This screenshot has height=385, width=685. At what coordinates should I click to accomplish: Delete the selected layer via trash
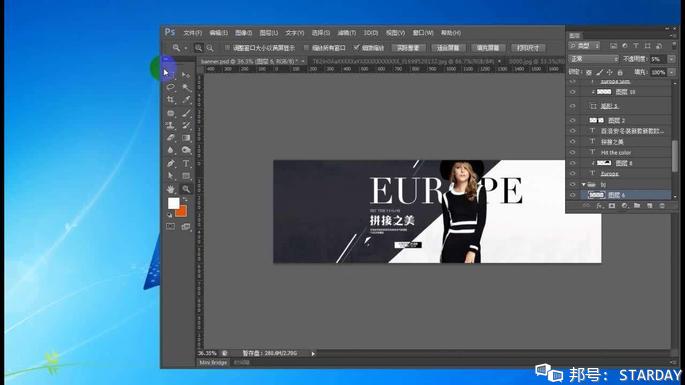(x=662, y=205)
